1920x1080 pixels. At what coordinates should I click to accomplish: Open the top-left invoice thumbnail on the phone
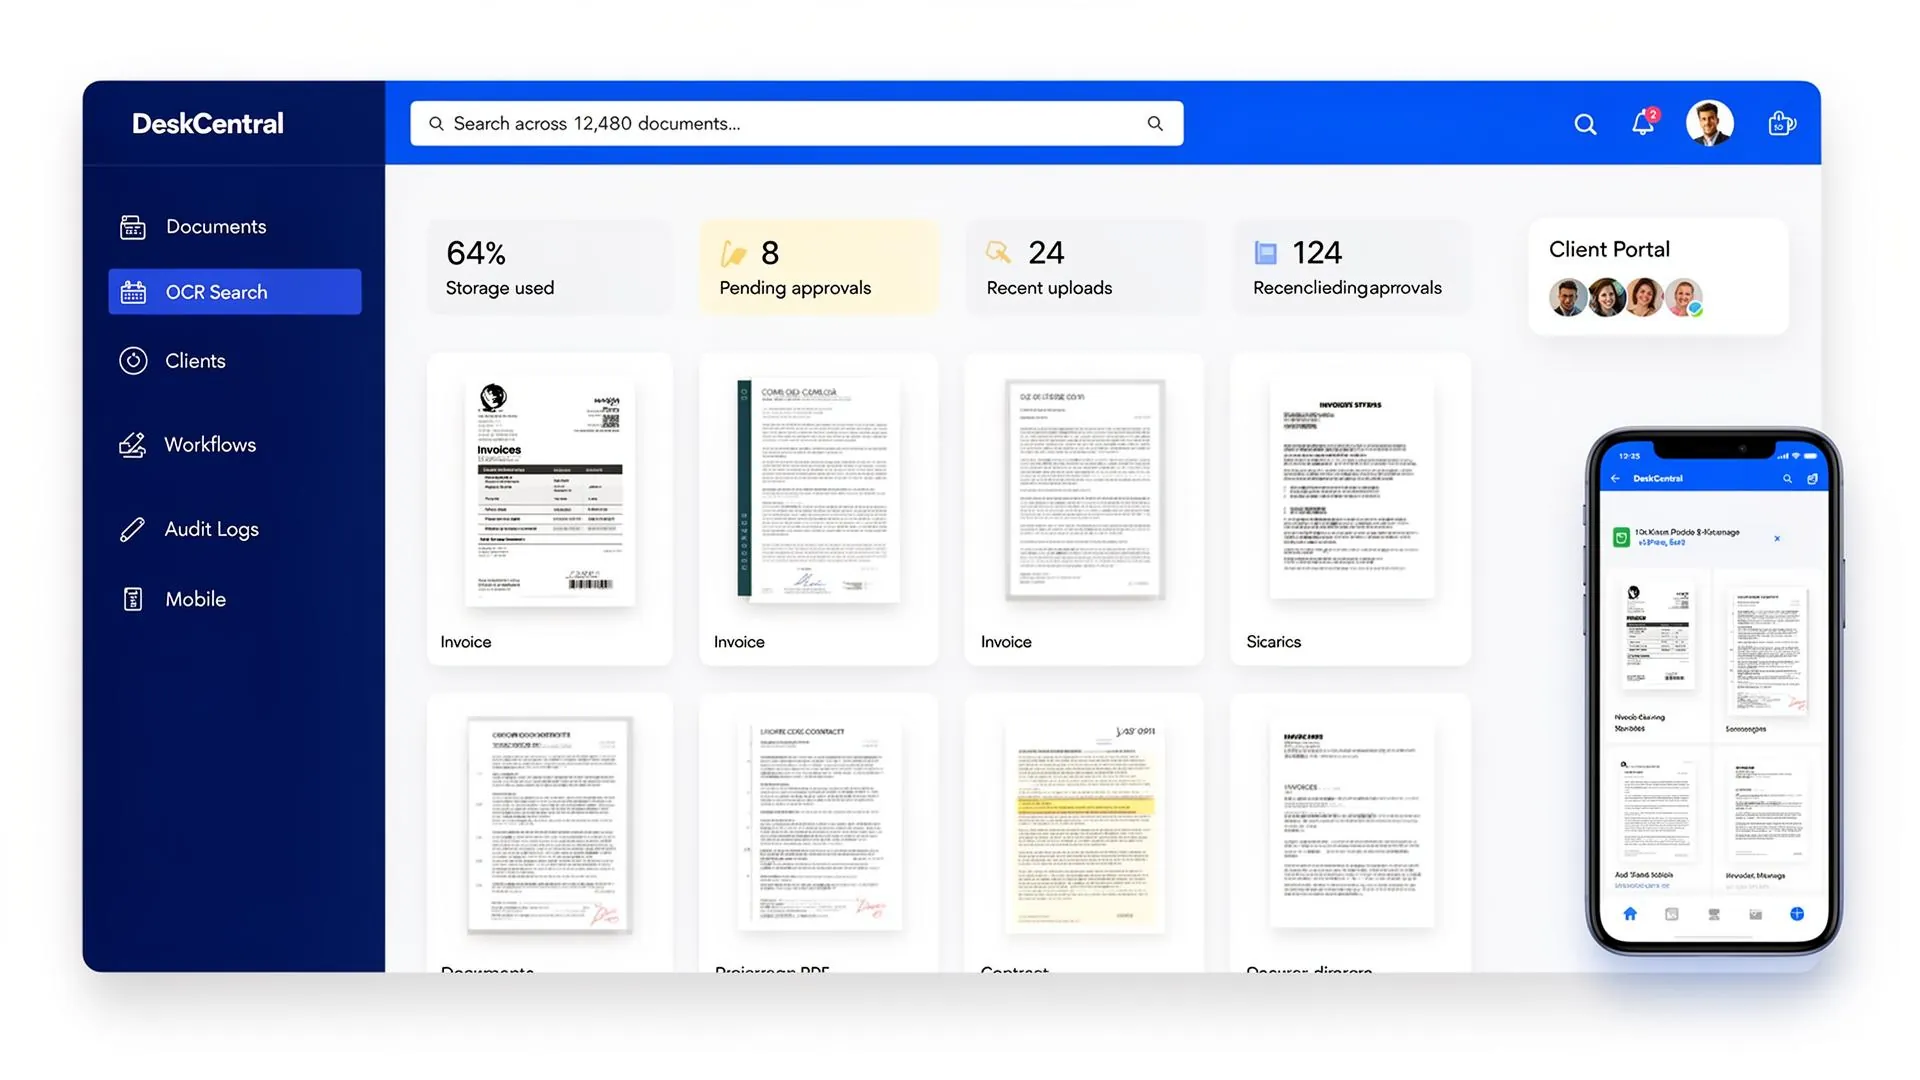[1657, 635]
